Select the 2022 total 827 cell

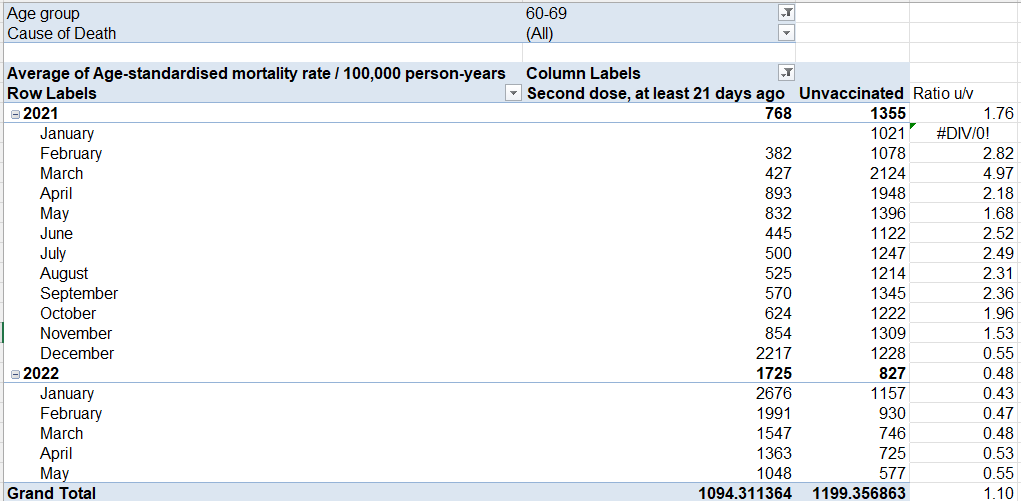852,373
